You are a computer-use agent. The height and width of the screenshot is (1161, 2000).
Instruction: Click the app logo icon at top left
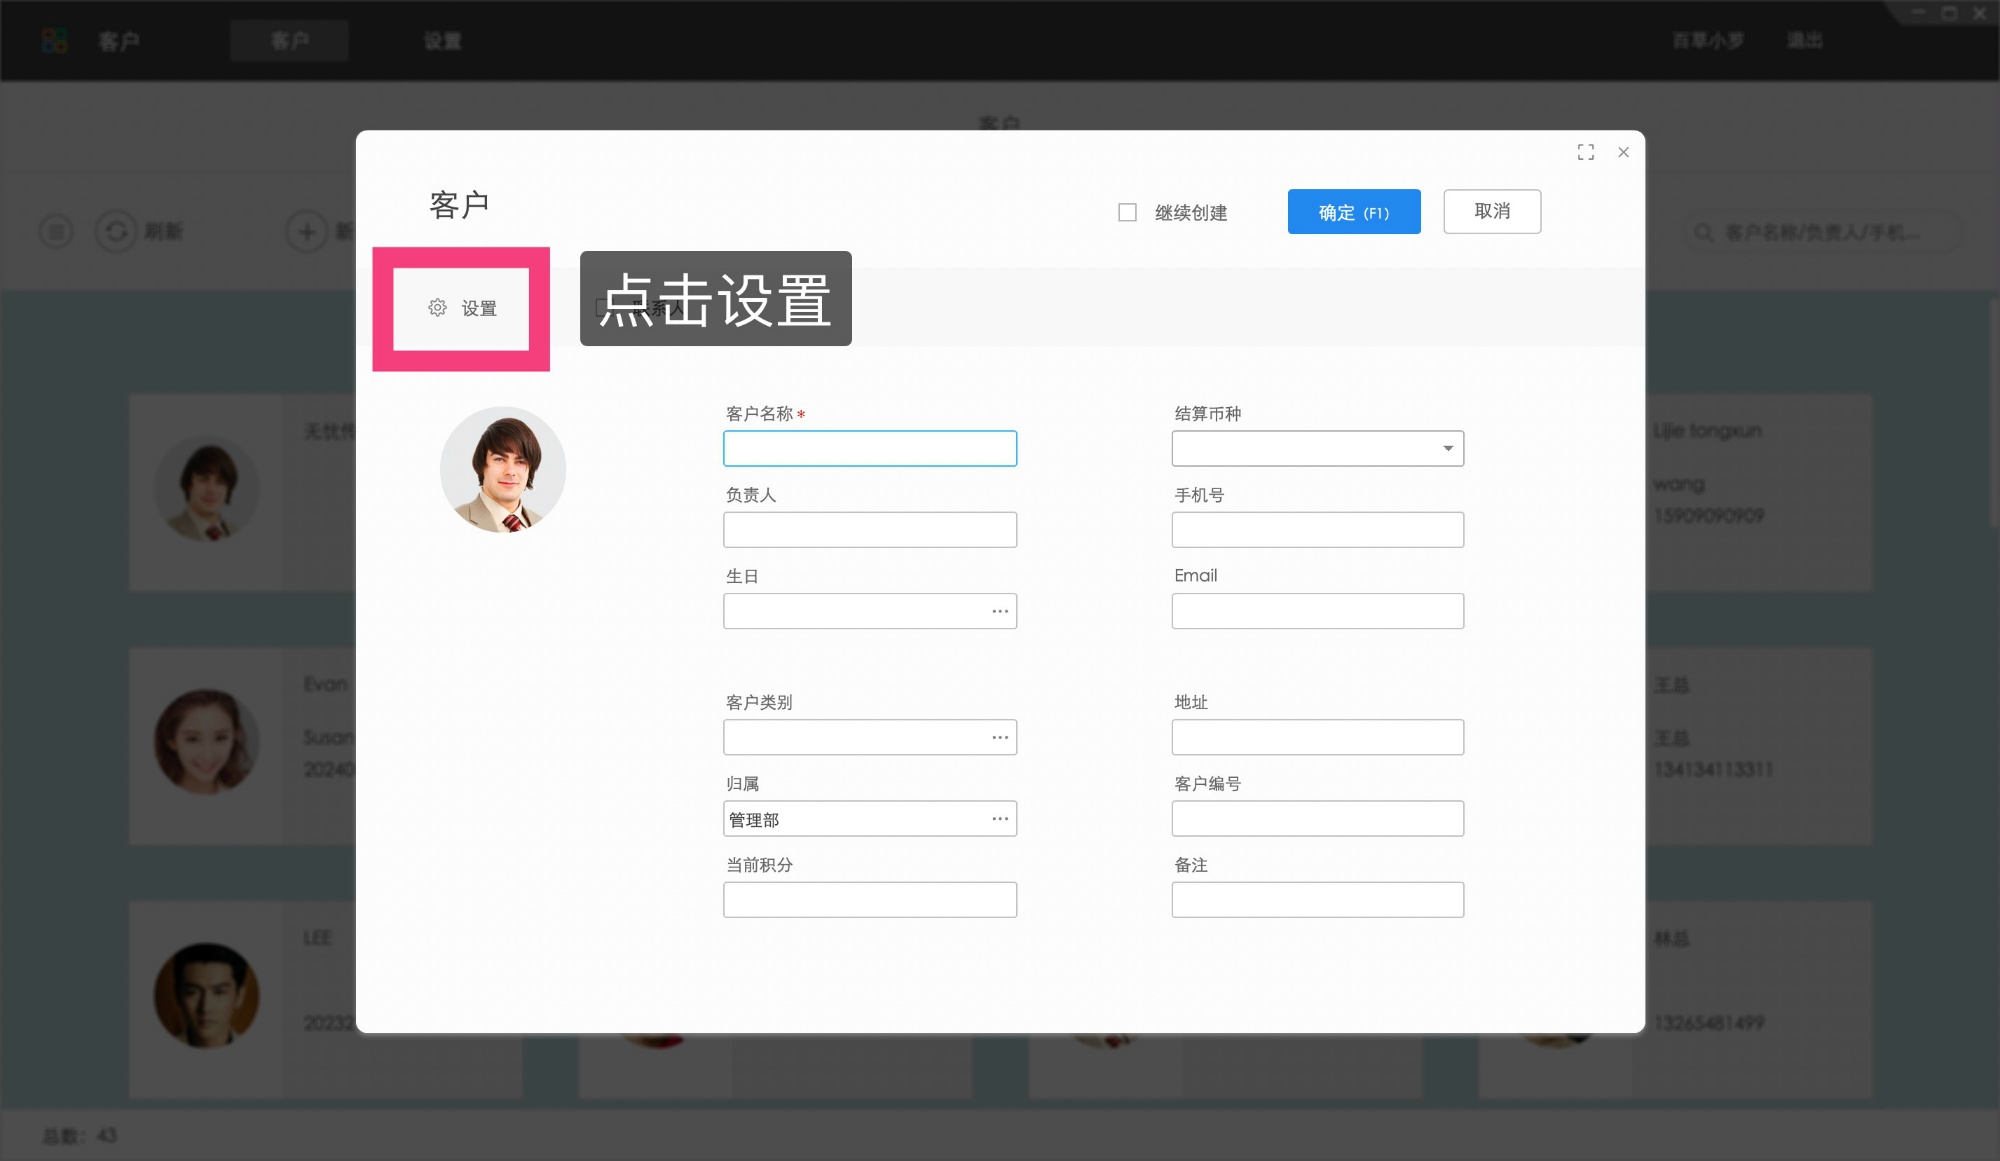click(x=55, y=40)
